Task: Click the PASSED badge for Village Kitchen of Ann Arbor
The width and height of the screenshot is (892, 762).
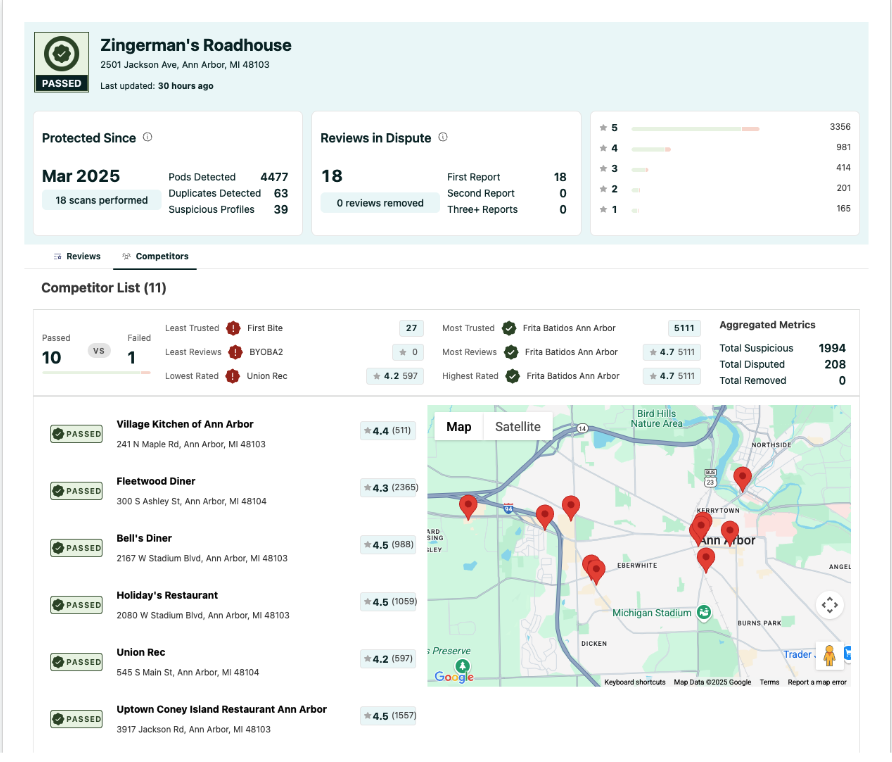Action: 77,434
